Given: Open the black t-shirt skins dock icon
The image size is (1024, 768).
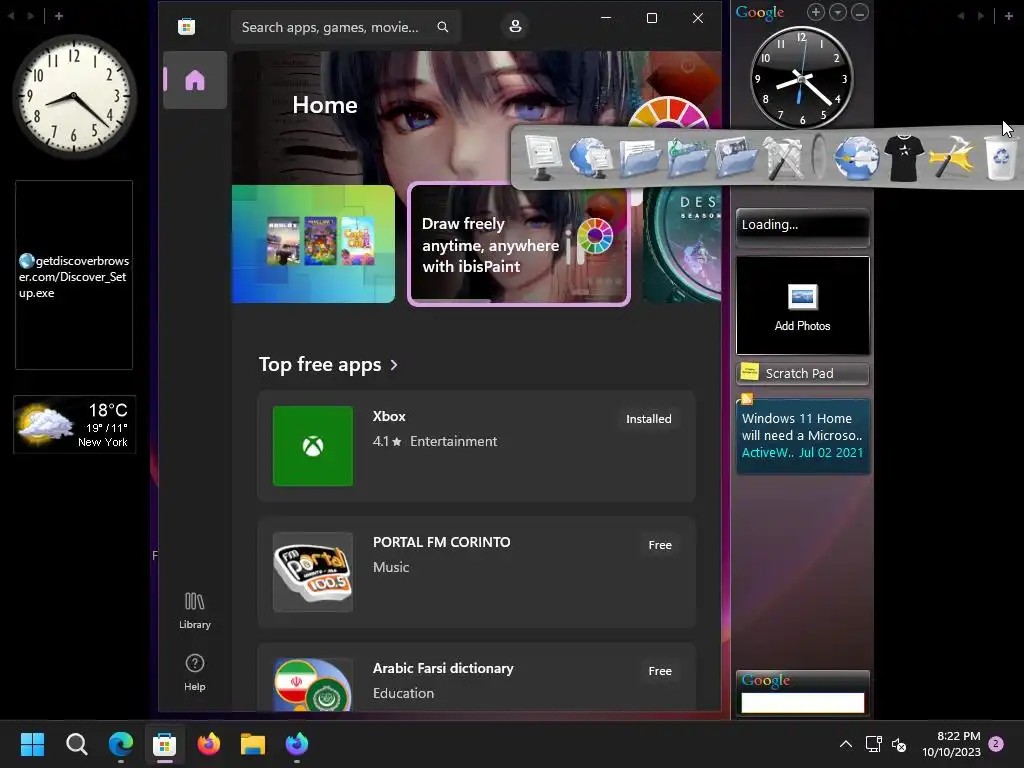Looking at the screenshot, I should (x=904, y=157).
